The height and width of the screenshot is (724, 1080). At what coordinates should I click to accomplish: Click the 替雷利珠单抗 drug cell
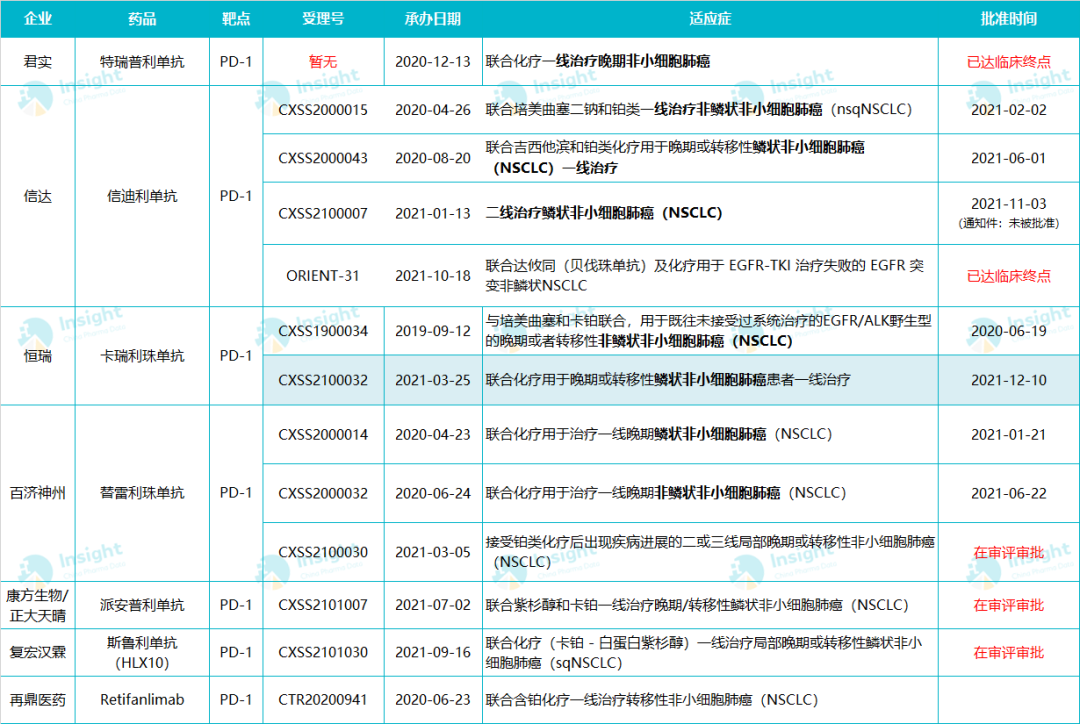[x=142, y=493]
